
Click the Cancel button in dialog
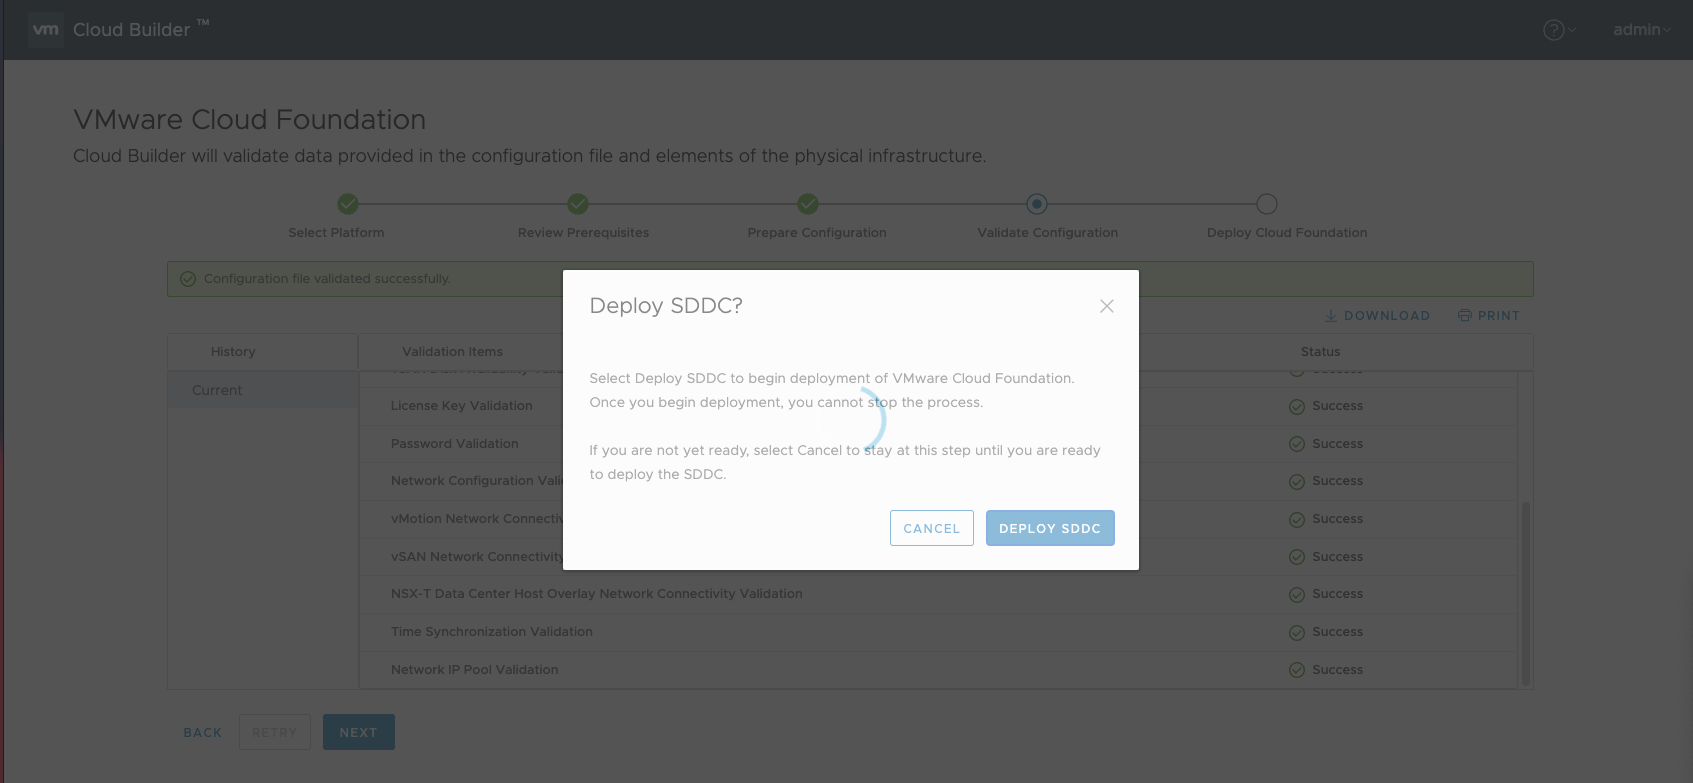pos(931,528)
